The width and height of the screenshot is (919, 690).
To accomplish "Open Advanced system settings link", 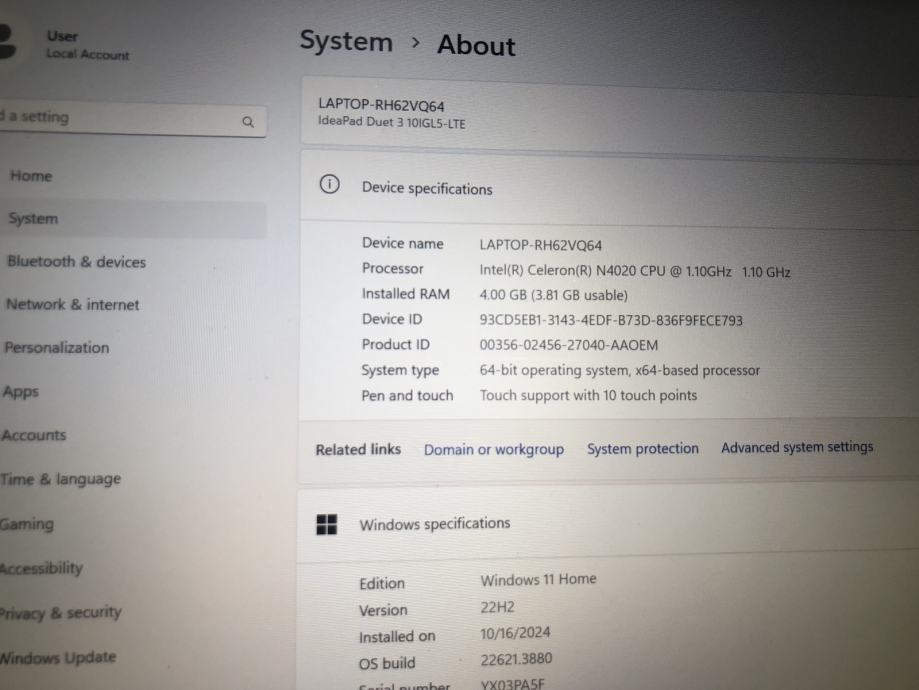I will pyautogui.click(x=797, y=447).
